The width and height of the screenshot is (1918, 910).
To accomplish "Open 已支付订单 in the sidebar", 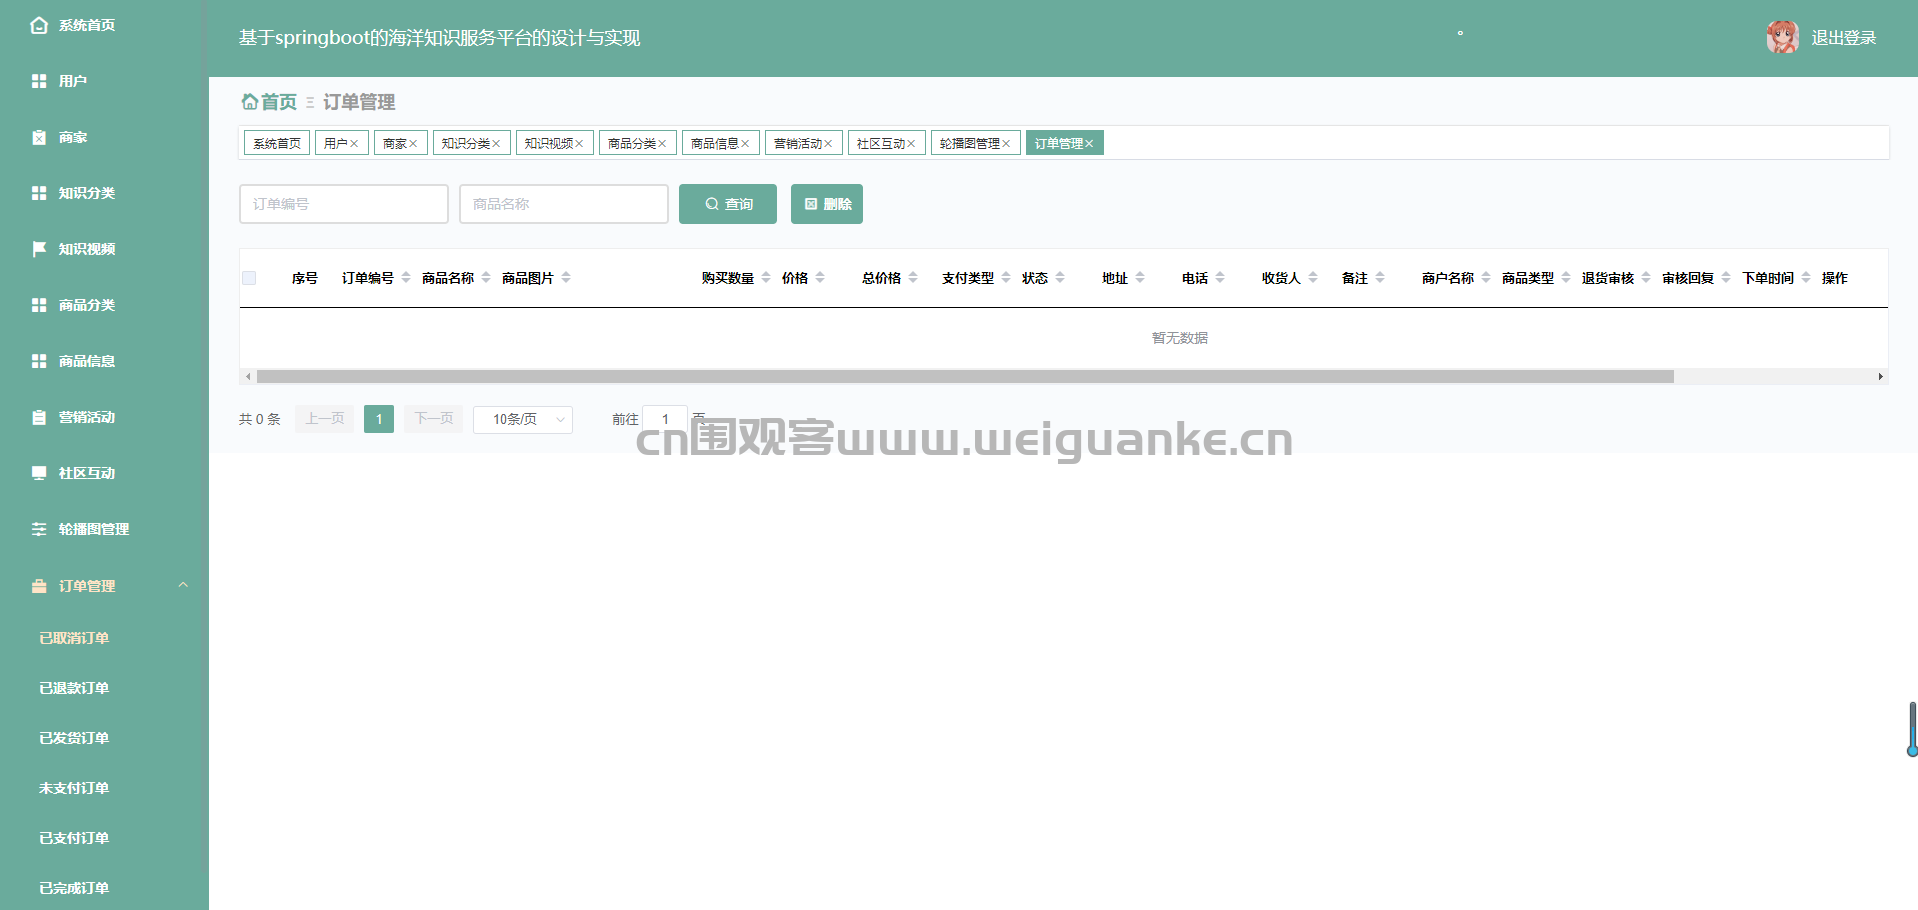I will coord(74,838).
